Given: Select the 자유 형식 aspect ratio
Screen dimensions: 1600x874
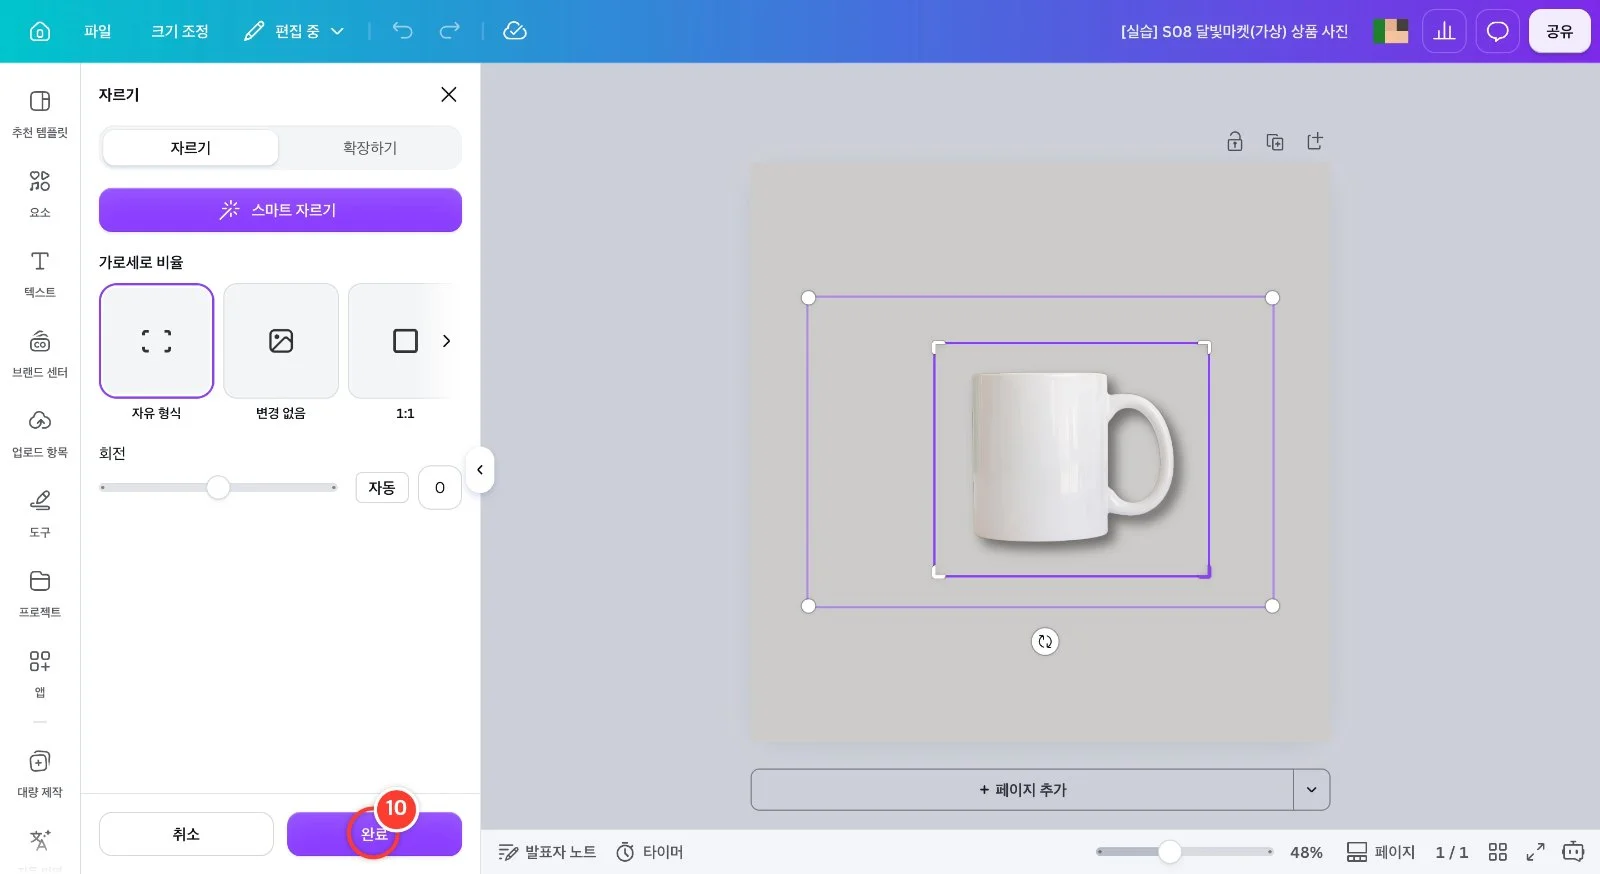Looking at the screenshot, I should (156, 340).
